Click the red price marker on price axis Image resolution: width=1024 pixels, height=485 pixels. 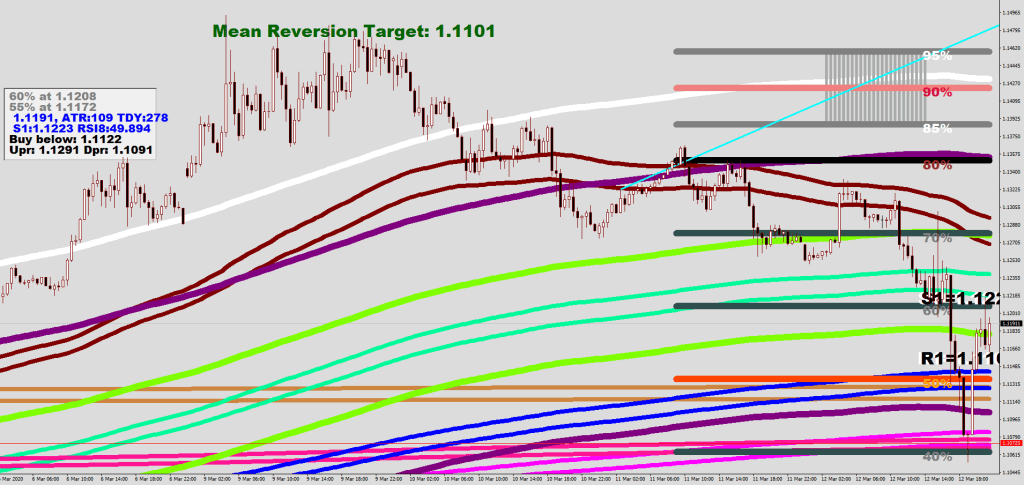(x=1007, y=443)
